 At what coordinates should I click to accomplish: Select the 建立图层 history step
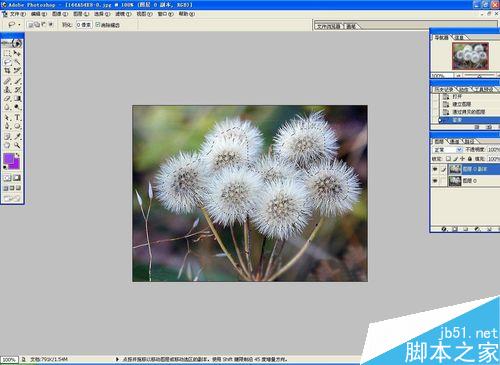pos(462,104)
